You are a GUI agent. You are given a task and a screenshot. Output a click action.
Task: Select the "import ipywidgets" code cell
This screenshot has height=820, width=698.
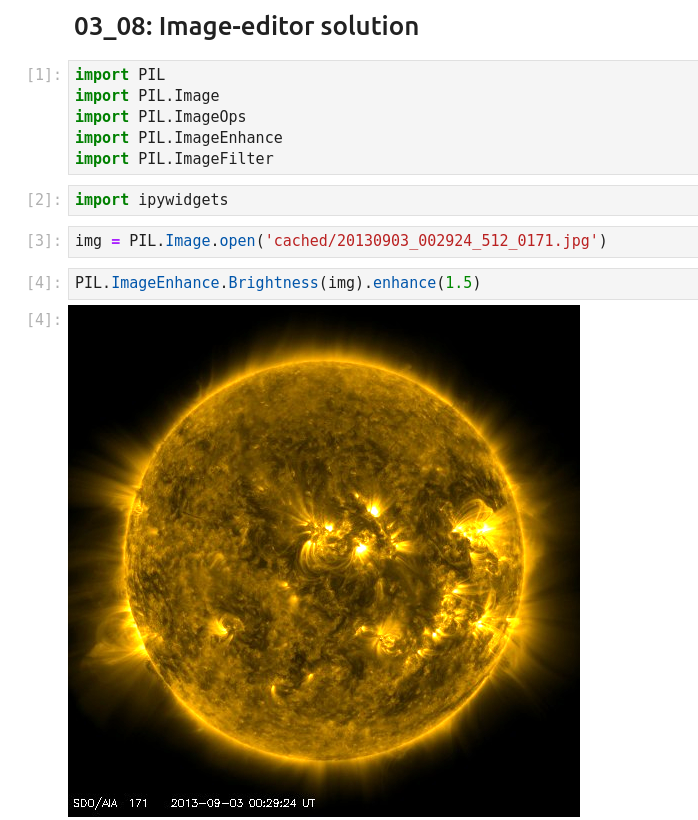(151, 200)
